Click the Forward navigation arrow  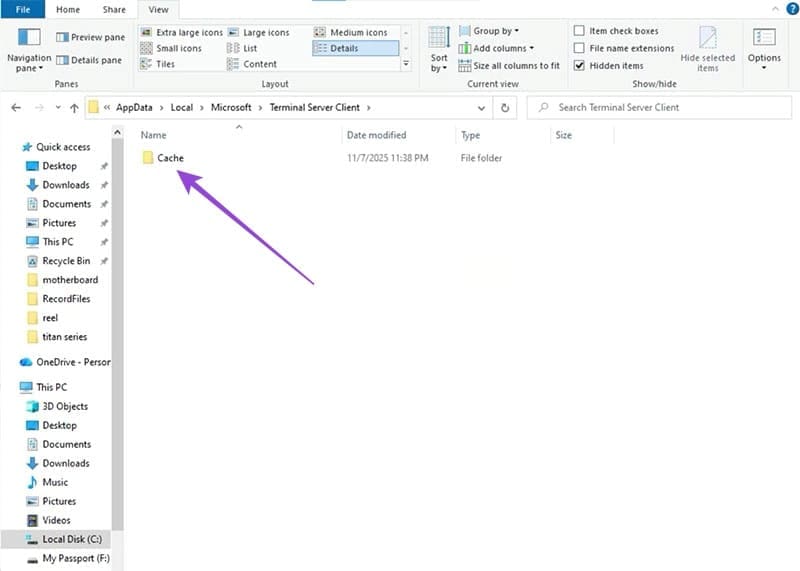coord(39,108)
